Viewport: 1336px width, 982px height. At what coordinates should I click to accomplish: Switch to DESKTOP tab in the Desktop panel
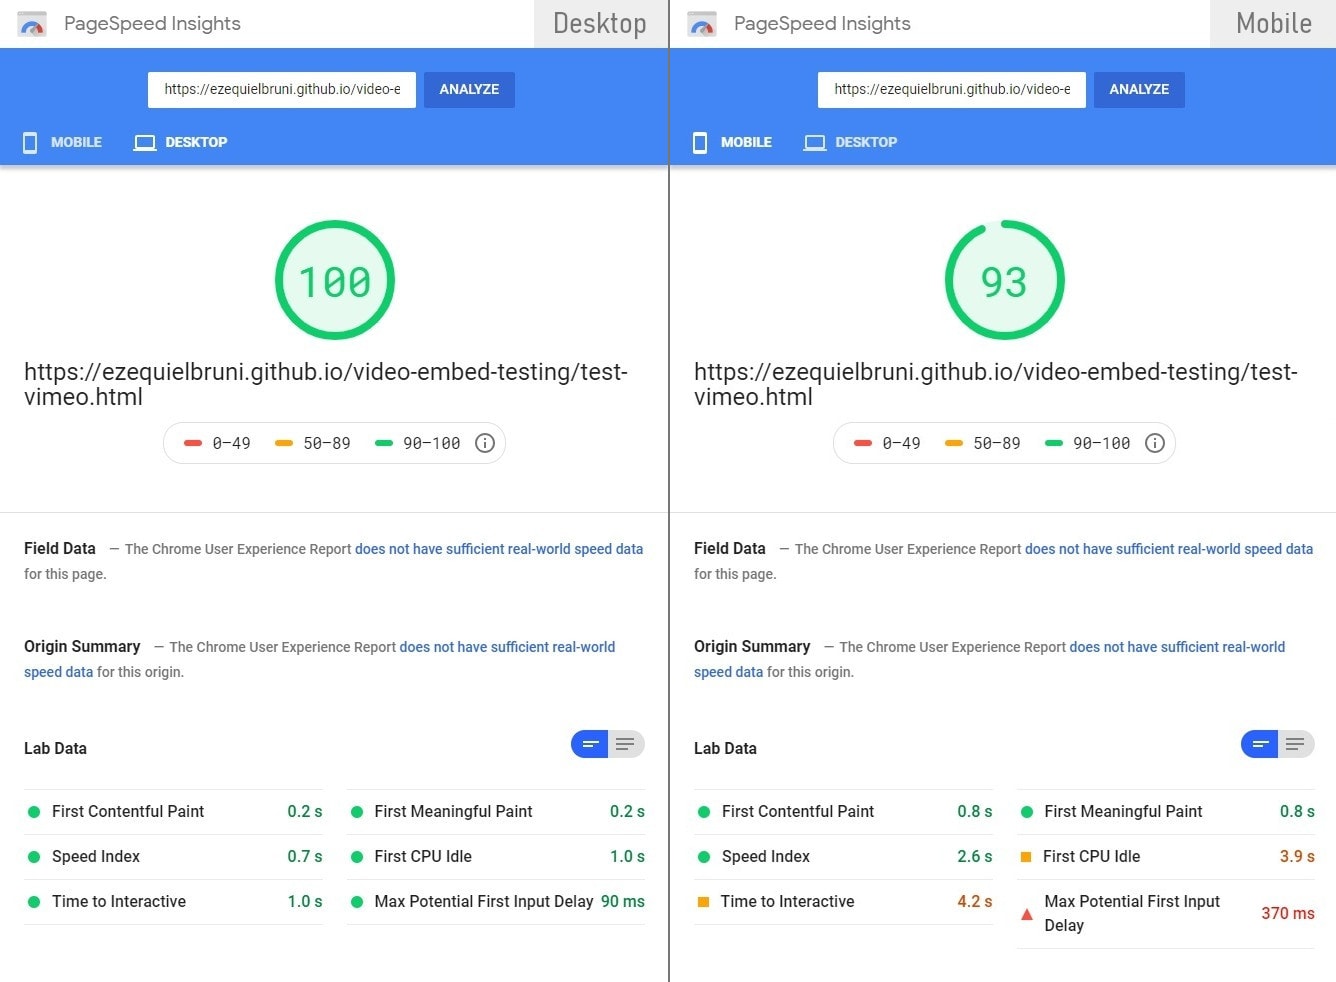click(181, 142)
